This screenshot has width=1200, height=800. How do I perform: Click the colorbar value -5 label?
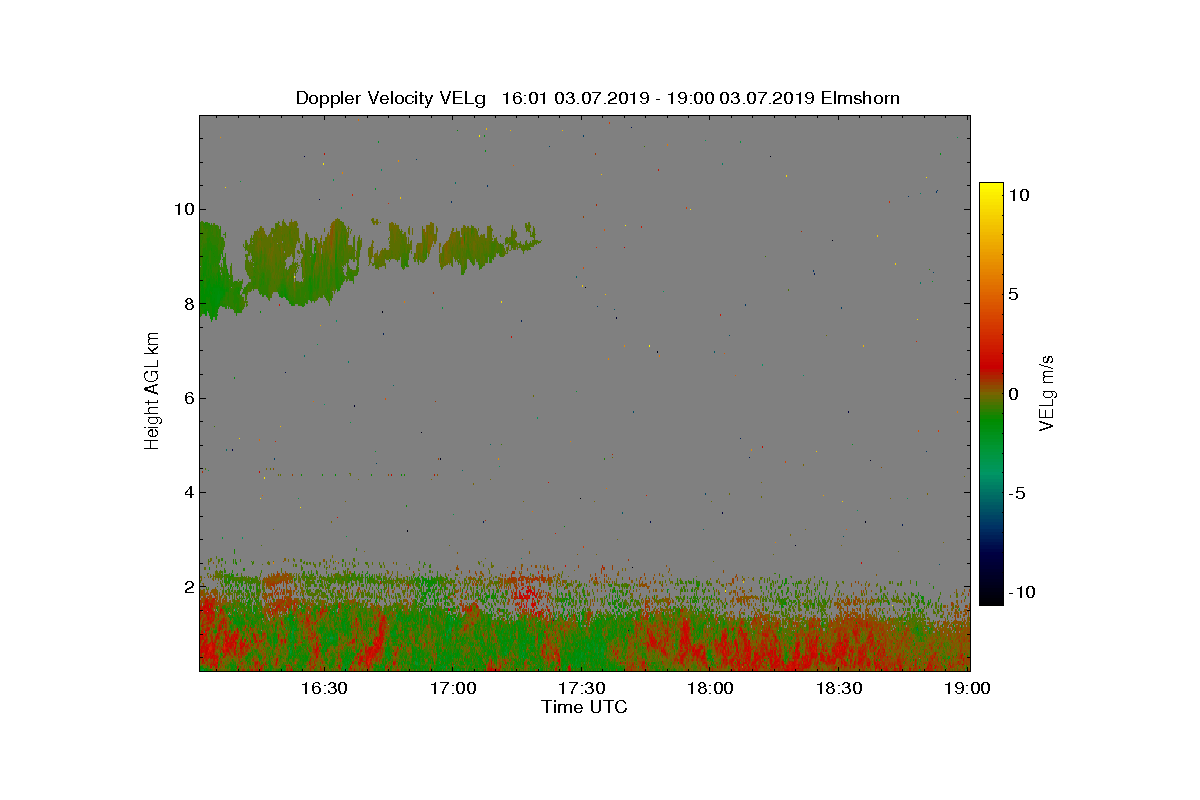[1016, 493]
